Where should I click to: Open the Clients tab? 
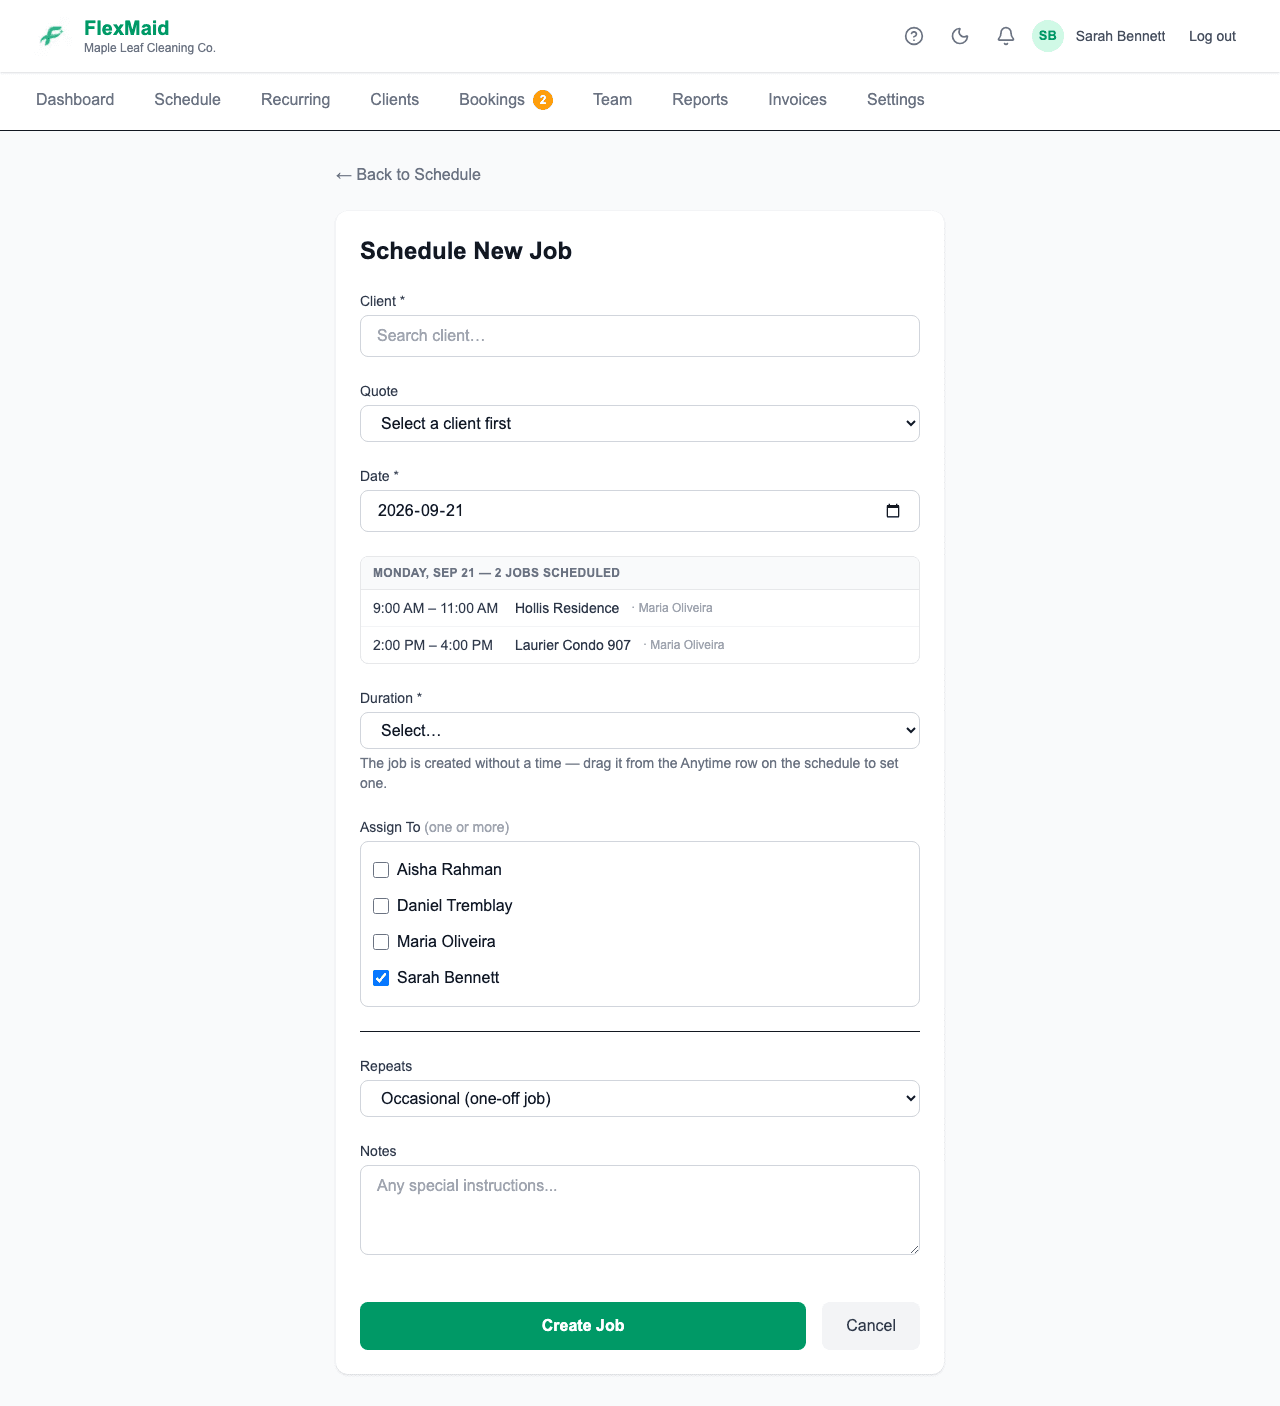coord(394,100)
